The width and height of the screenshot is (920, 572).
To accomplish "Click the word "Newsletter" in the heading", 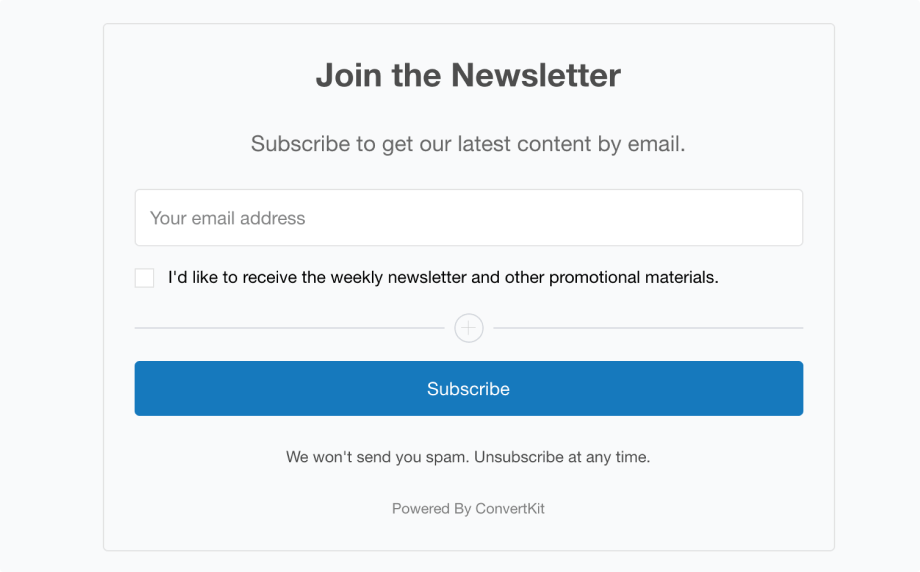I will (536, 75).
